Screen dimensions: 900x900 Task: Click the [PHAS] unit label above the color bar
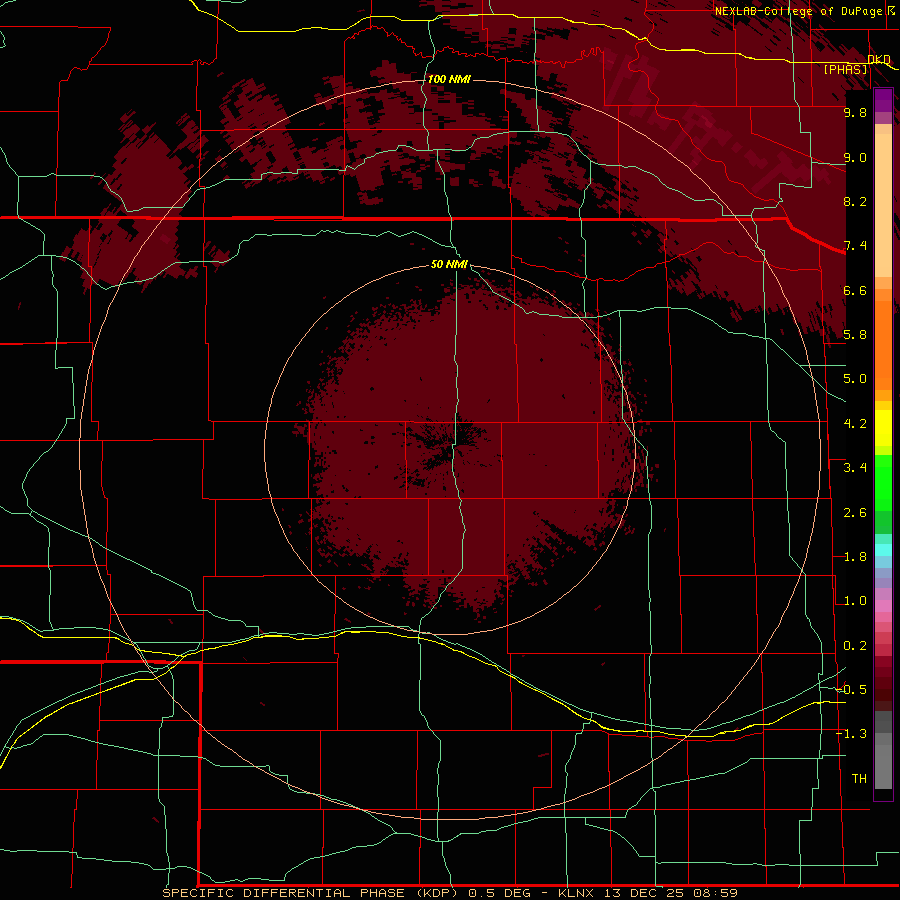(x=845, y=69)
